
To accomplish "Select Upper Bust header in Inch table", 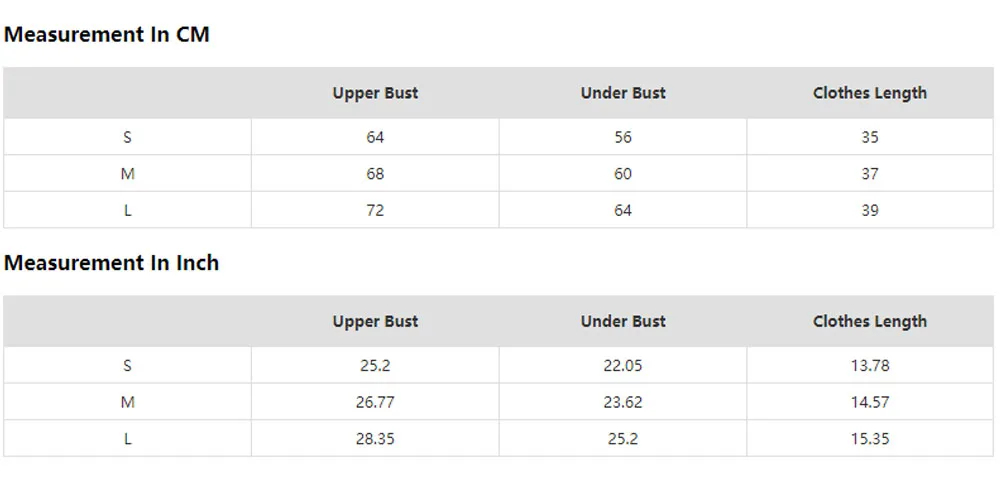I will click(375, 321).
